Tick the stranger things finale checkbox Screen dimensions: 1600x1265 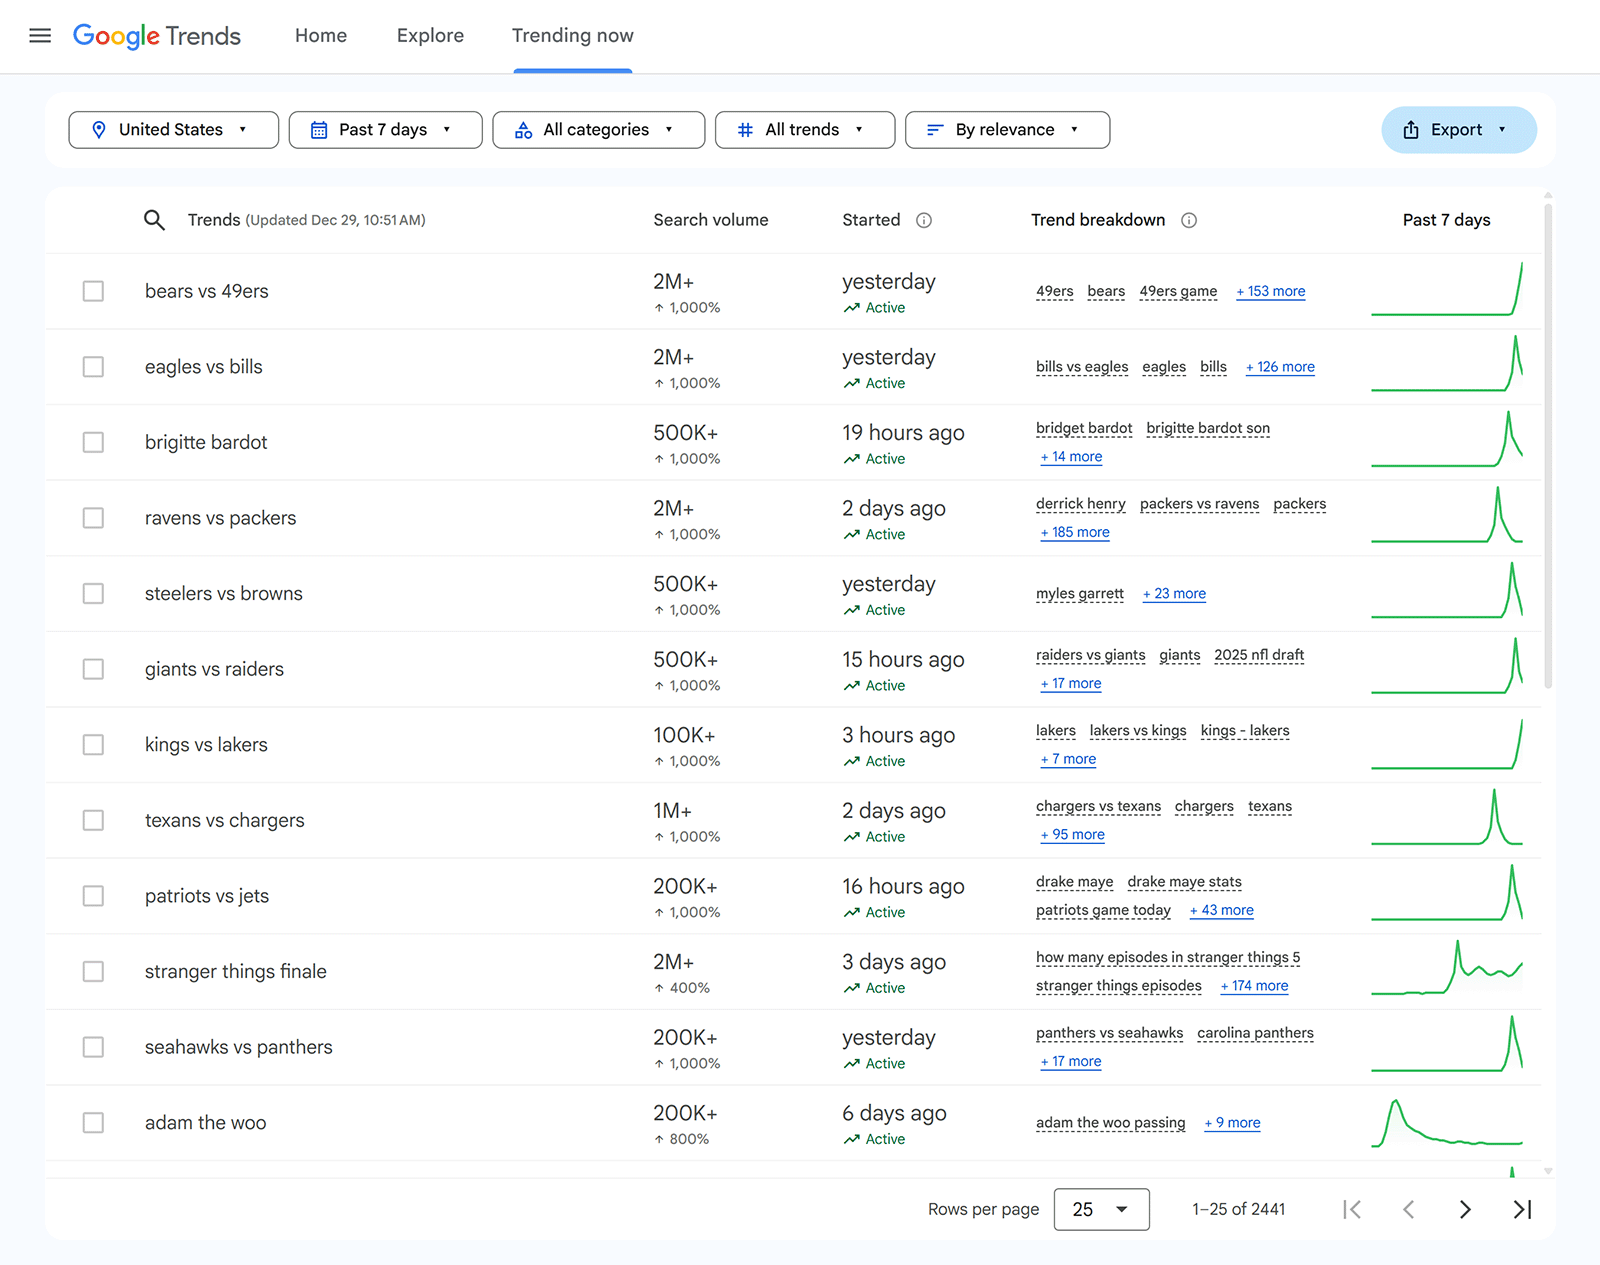(x=93, y=971)
